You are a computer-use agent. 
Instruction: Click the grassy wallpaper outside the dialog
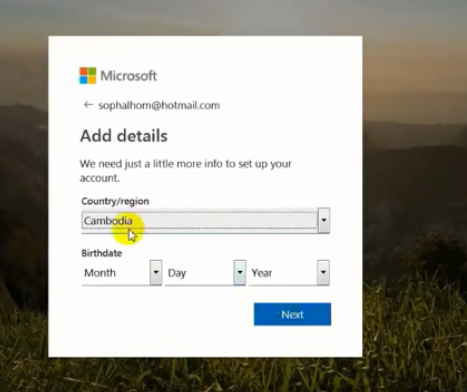pos(413,333)
